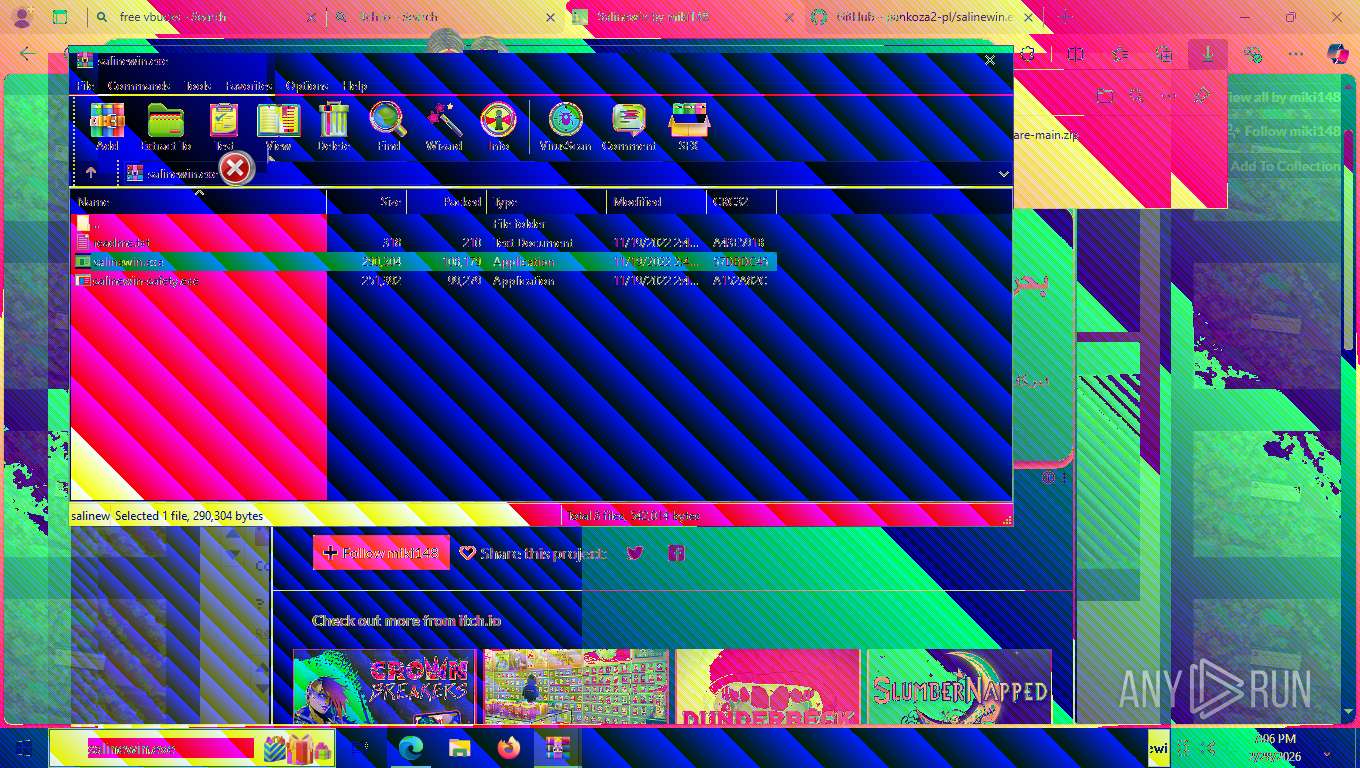Open Edge Settings and more menu
This screenshot has height=768, width=1360.
click(x=1296, y=54)
